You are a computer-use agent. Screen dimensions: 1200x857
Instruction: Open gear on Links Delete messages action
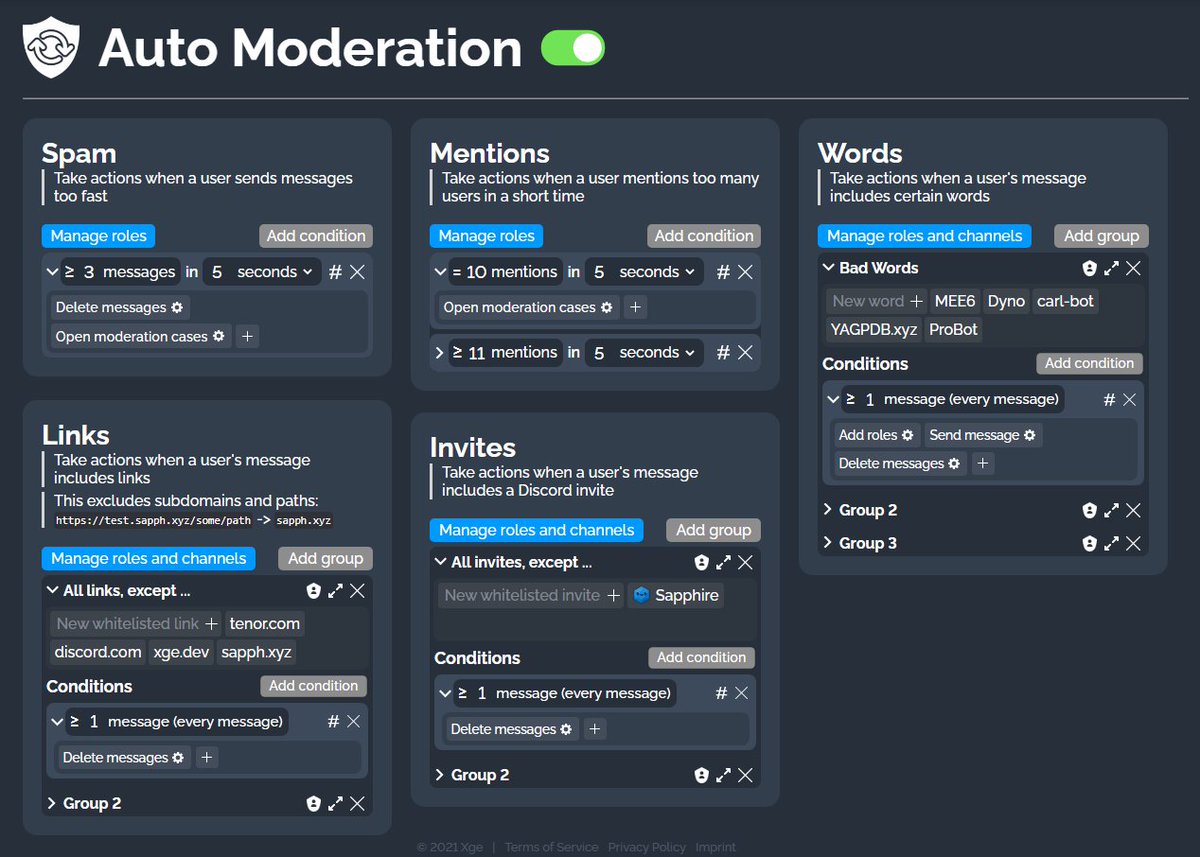(178, 758)
